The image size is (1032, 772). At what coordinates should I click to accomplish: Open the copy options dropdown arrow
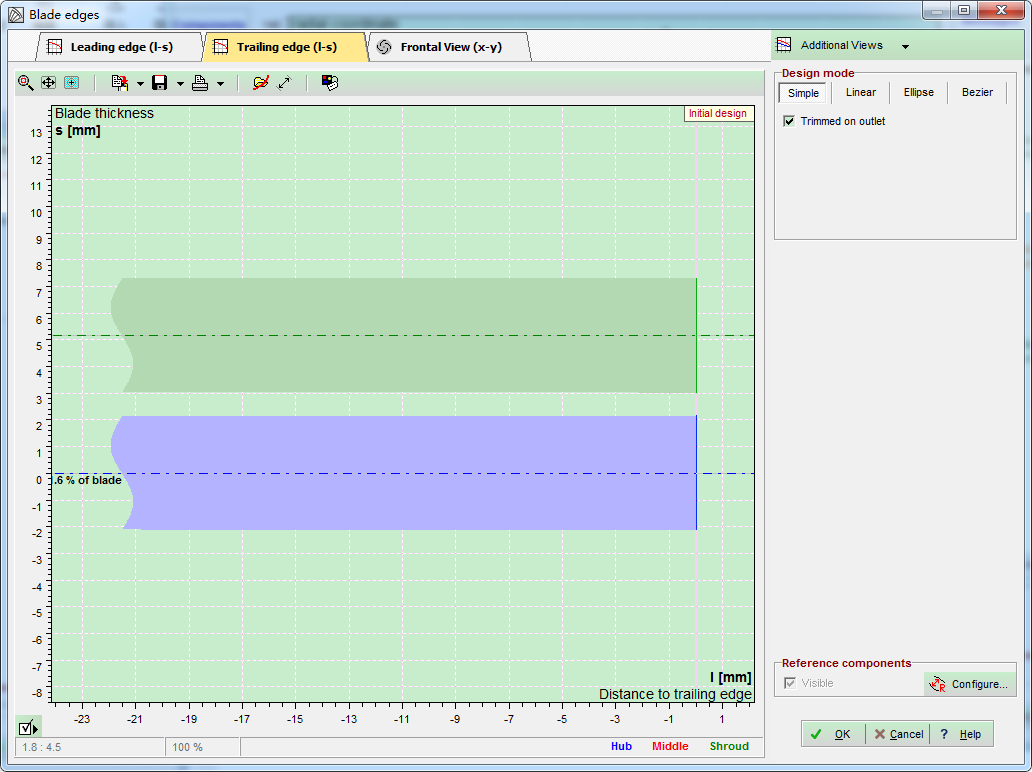(140, 84)
